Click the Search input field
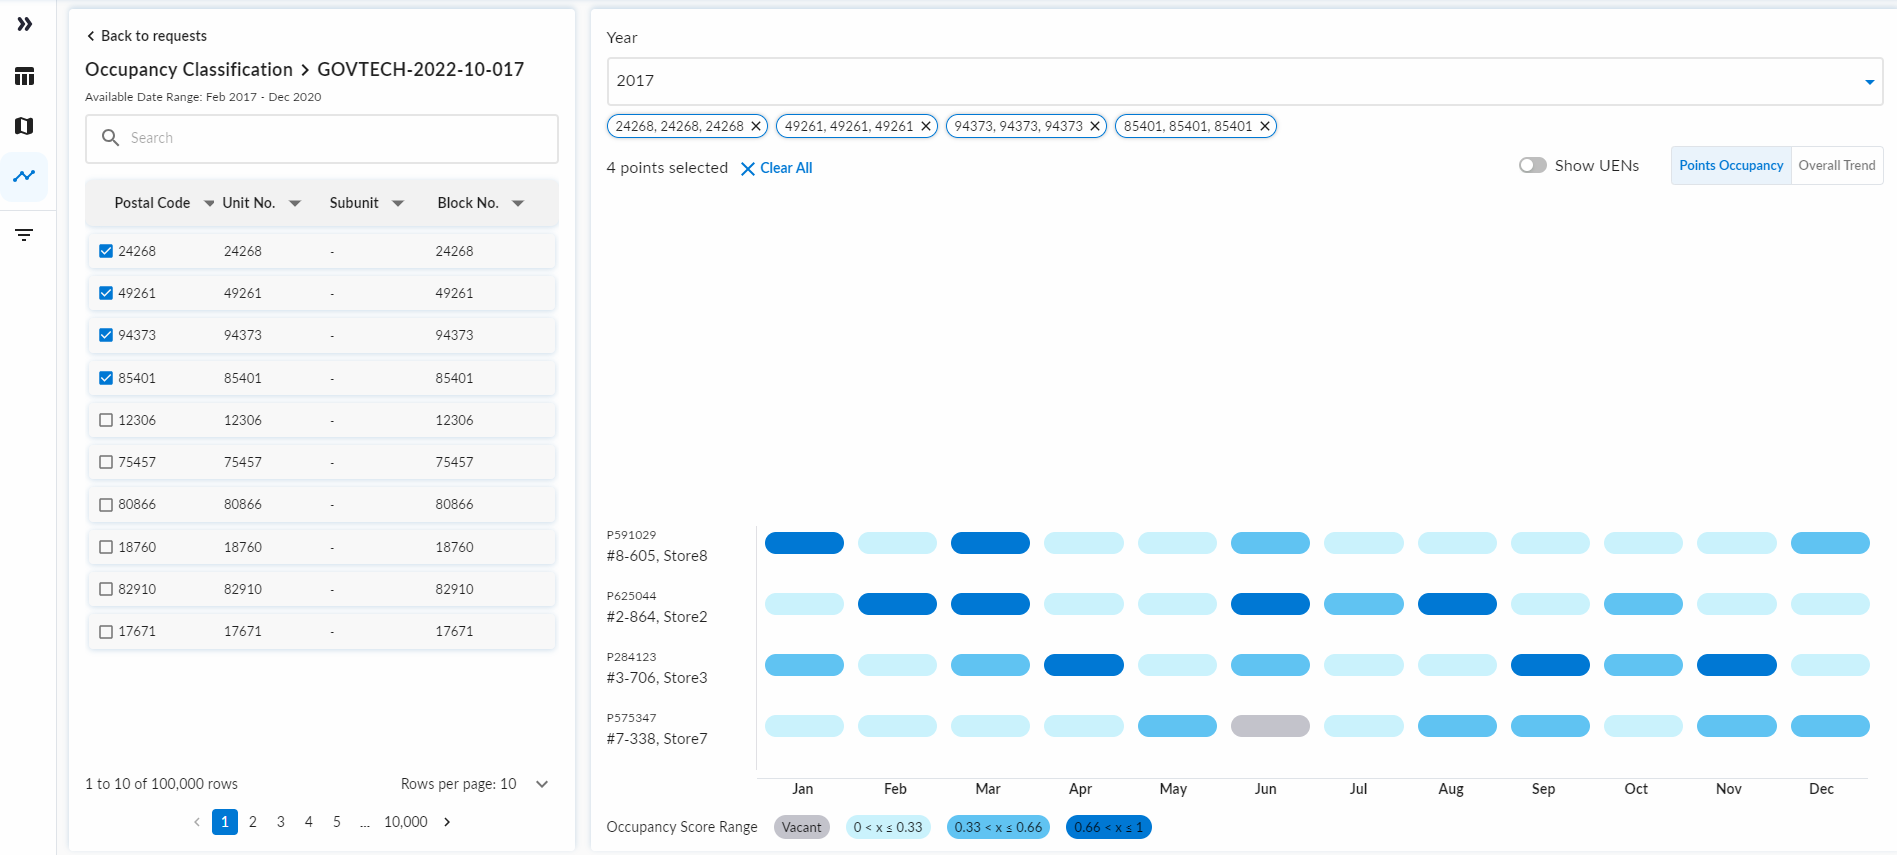Viewport: 1897px width, 855px height. click(x=322, y=138)
